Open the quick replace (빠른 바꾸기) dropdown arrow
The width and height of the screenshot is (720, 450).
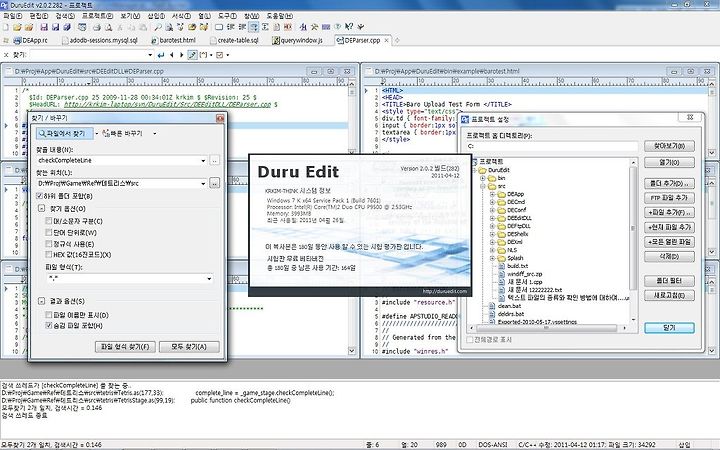pos(155,134)
